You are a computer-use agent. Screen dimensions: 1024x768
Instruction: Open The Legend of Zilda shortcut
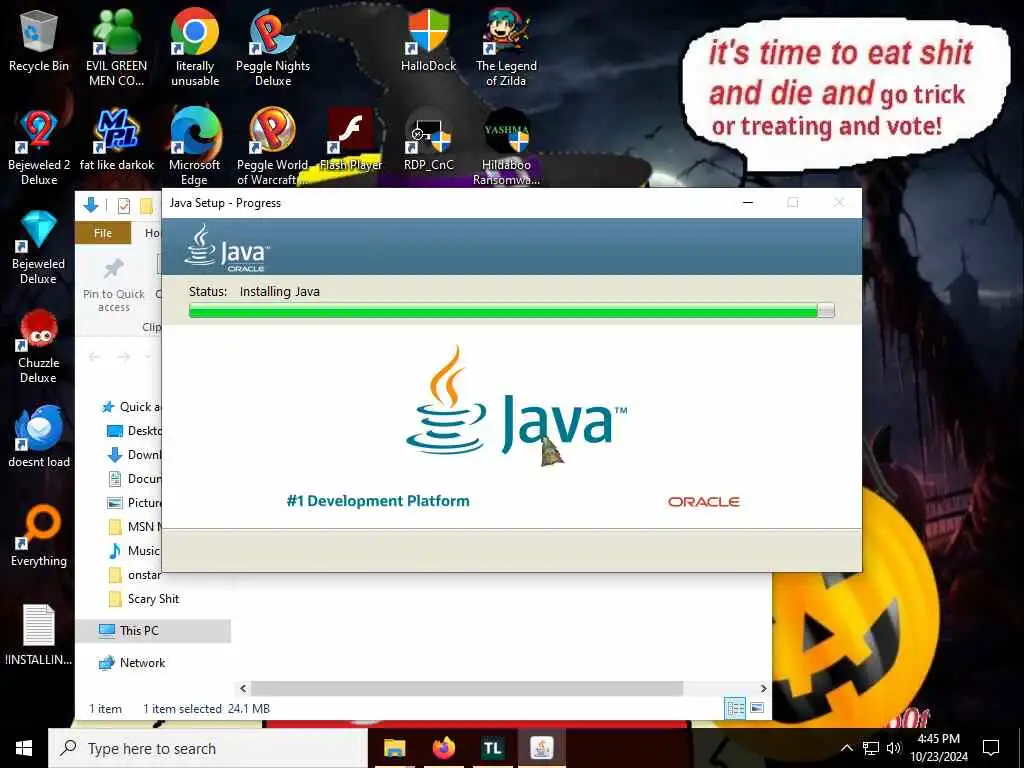506,48
